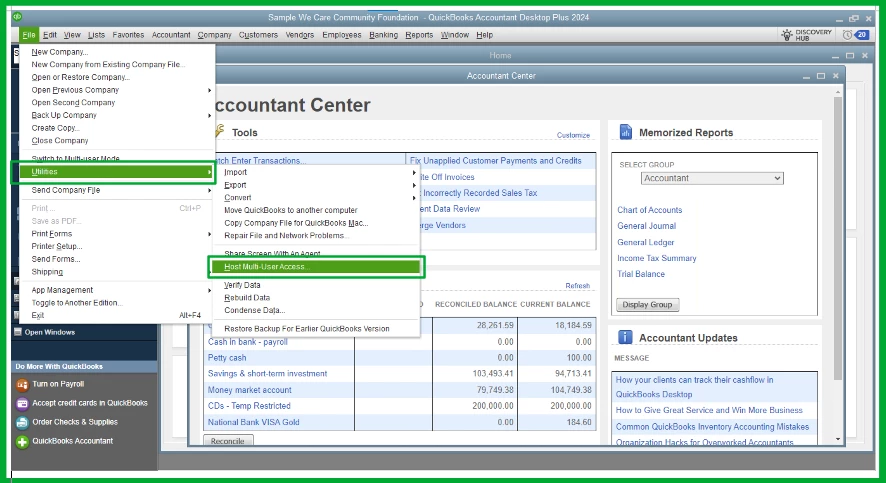Expand the Convert submenu

click(x=316, y=198)
